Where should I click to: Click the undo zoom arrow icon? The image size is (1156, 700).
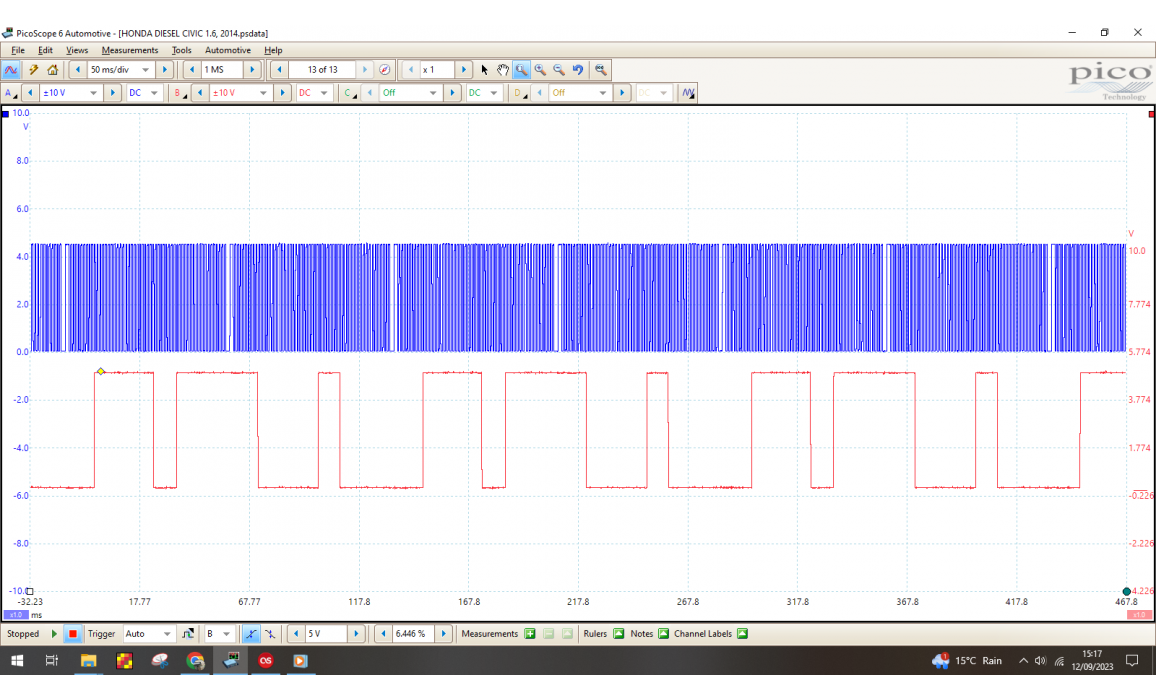pyautogui.click(x=578, y=70)
